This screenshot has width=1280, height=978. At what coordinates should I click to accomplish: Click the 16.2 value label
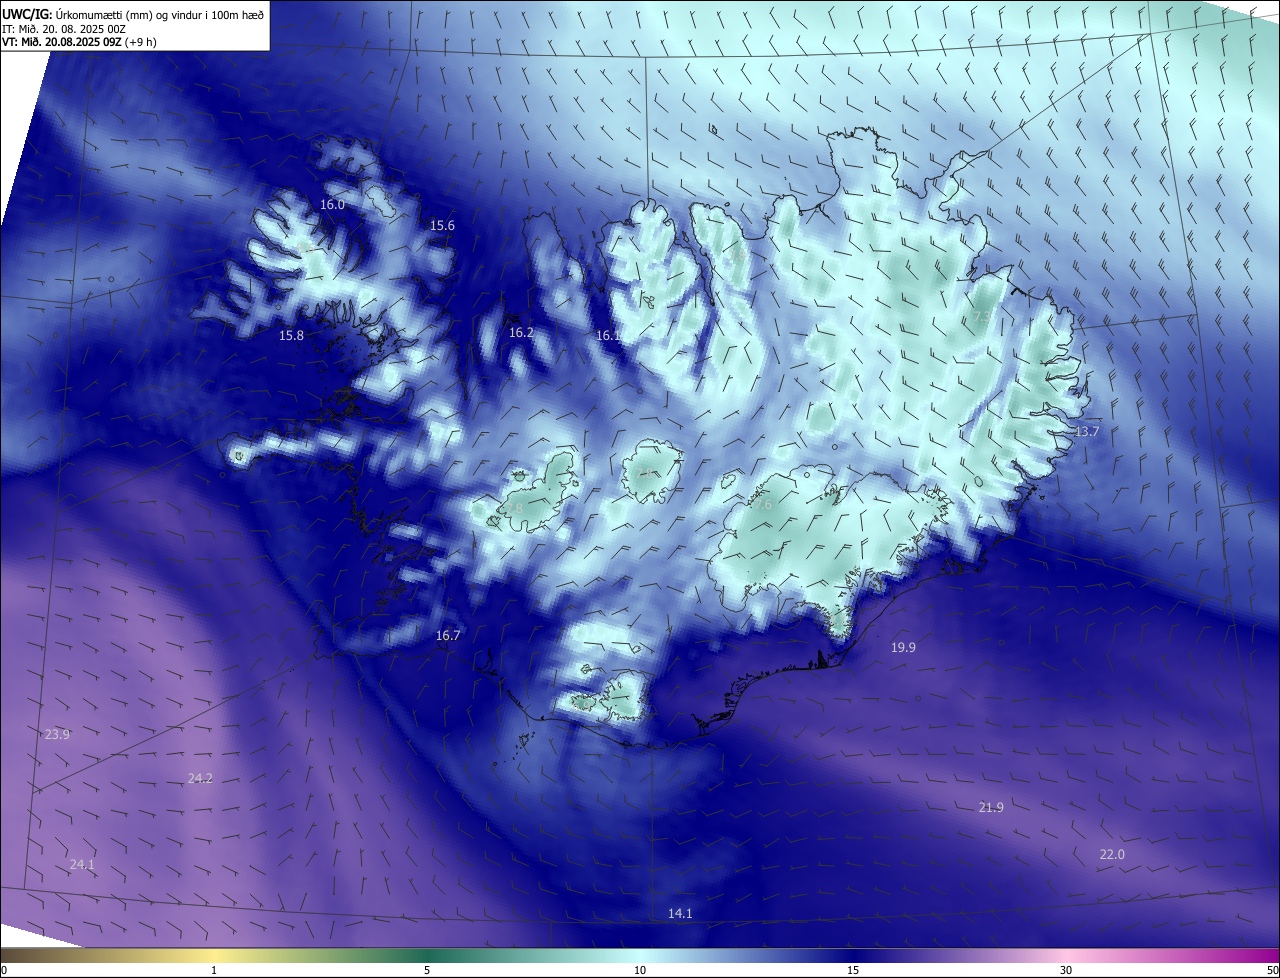pos(521,333)
